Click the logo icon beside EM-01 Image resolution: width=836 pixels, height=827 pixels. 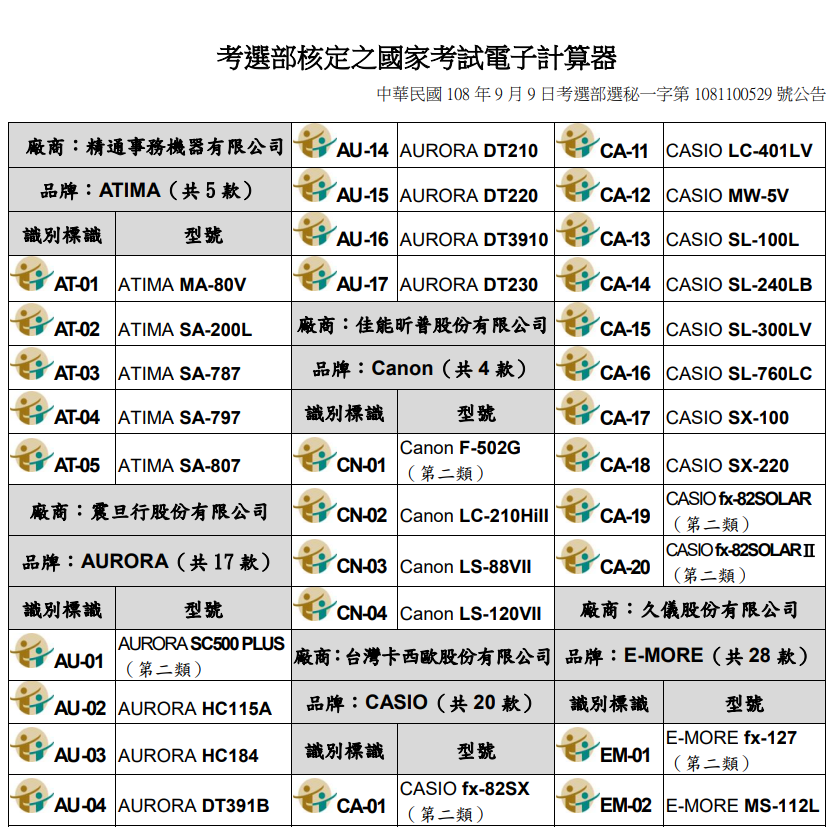(578, 745)
